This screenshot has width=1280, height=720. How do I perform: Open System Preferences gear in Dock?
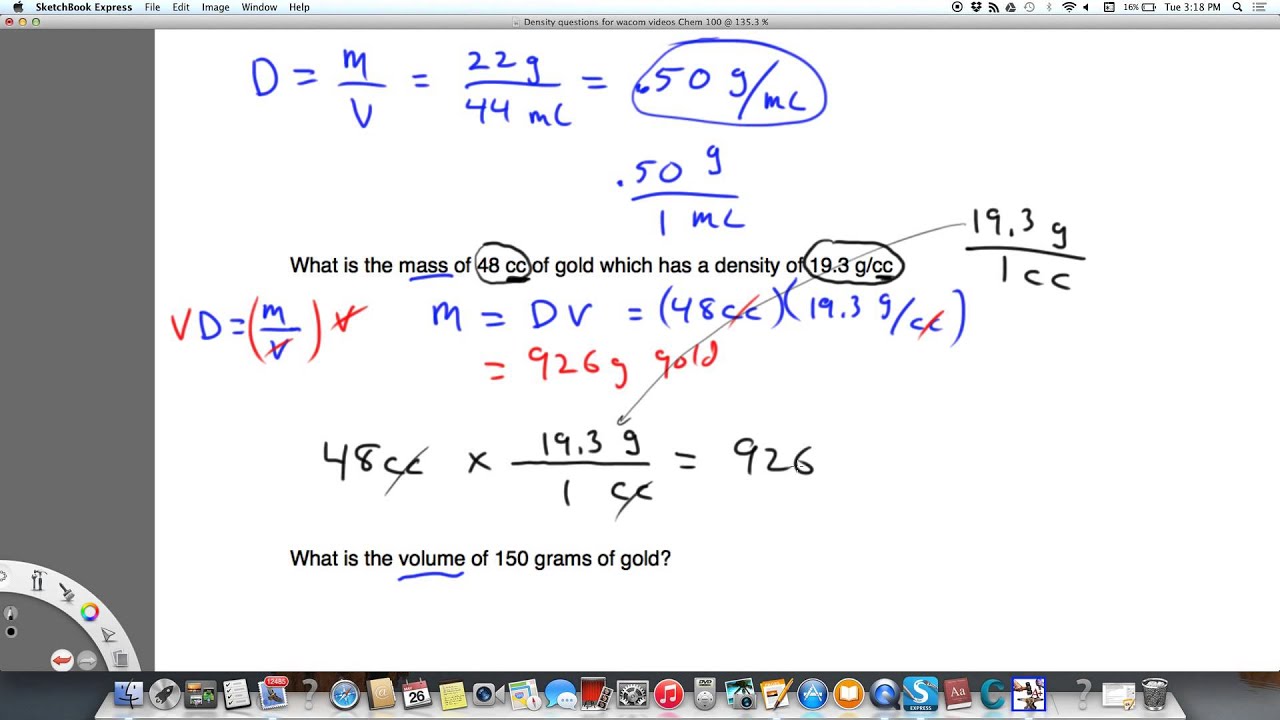pos(632,694)
